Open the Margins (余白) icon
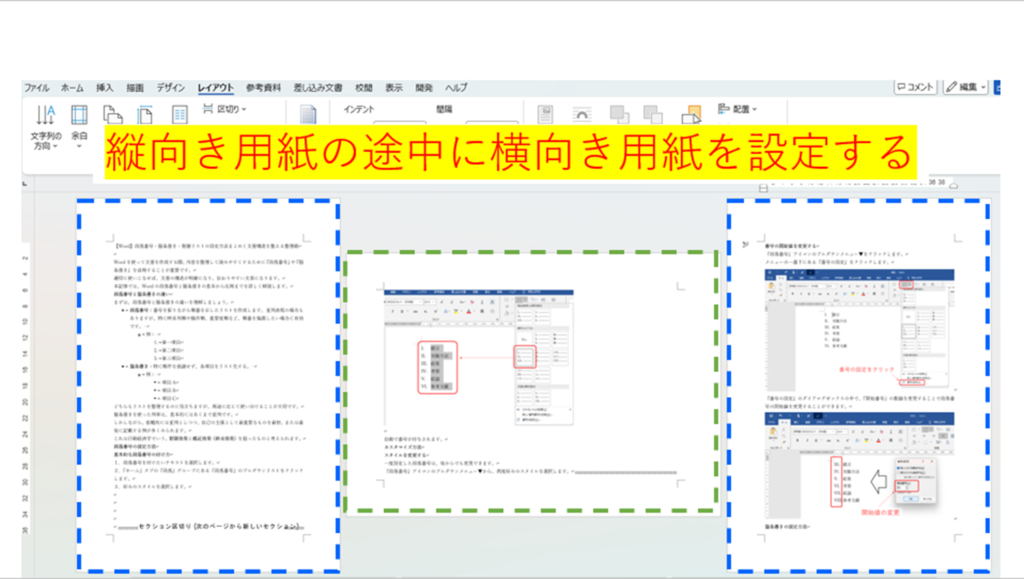This screenshot has width=1024, height=579. click(79, 118)
